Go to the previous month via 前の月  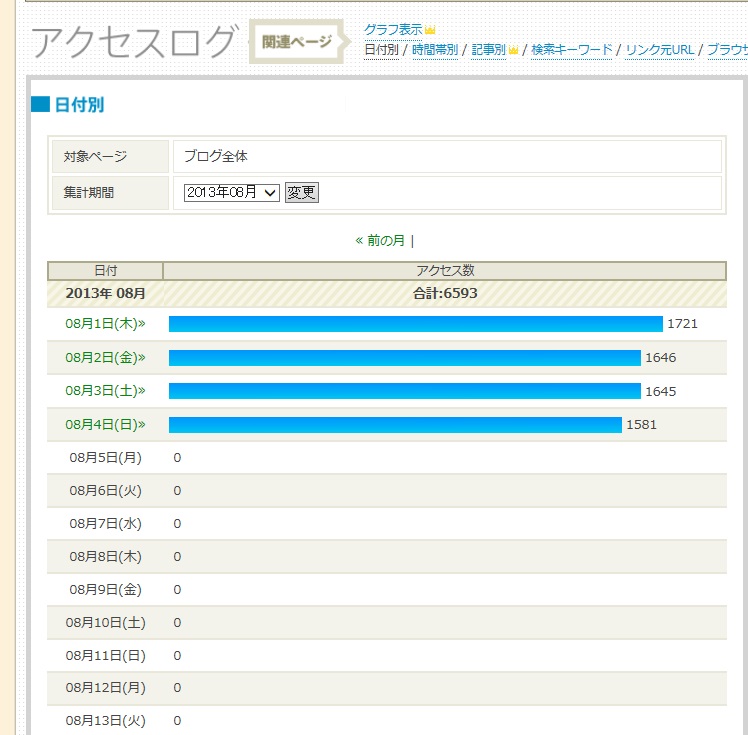click(380, 241)
